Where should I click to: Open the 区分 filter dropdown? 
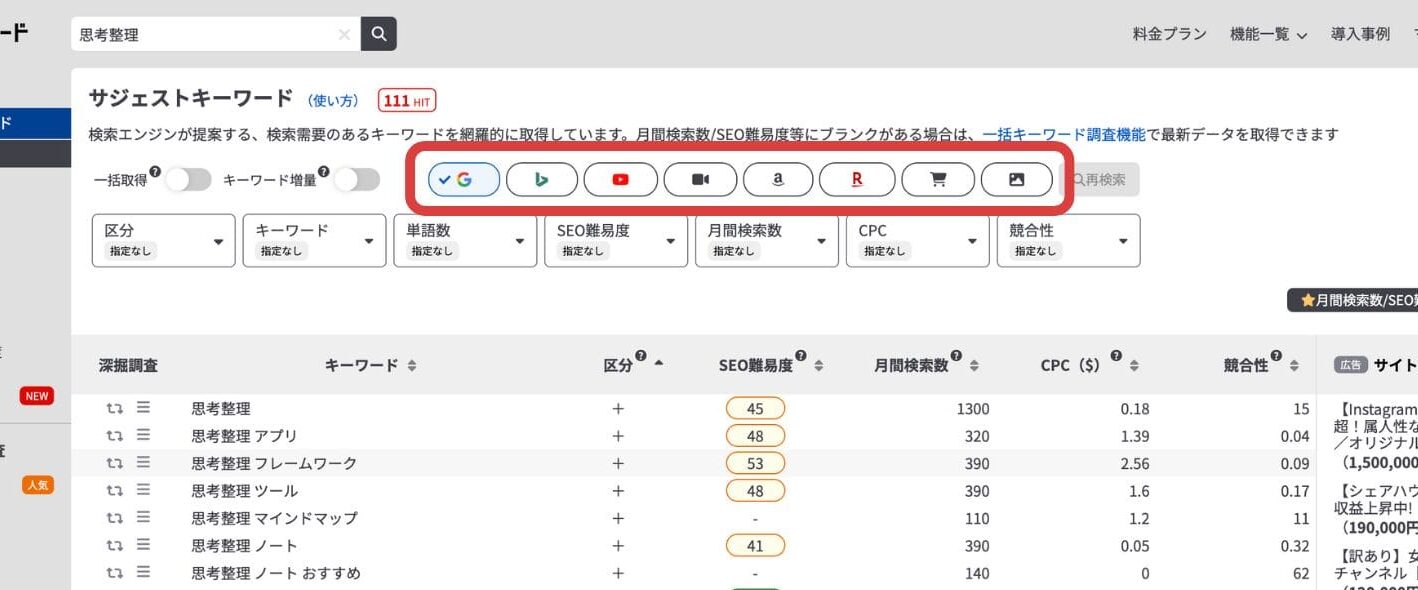pyautogui.click(x=164, y=240)
